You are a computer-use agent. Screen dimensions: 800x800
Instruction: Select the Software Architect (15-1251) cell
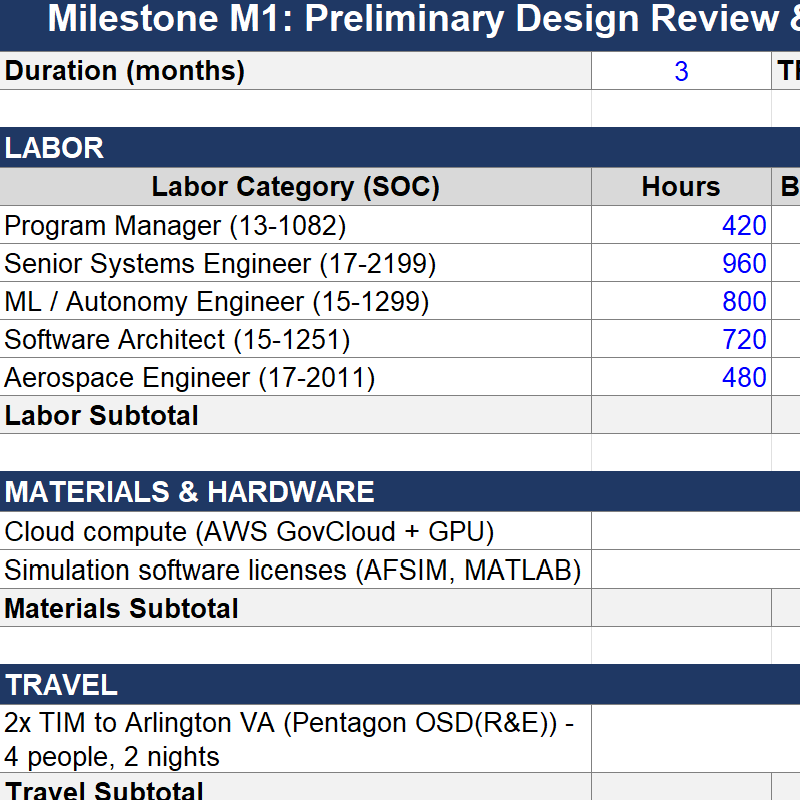coord(295,339)
